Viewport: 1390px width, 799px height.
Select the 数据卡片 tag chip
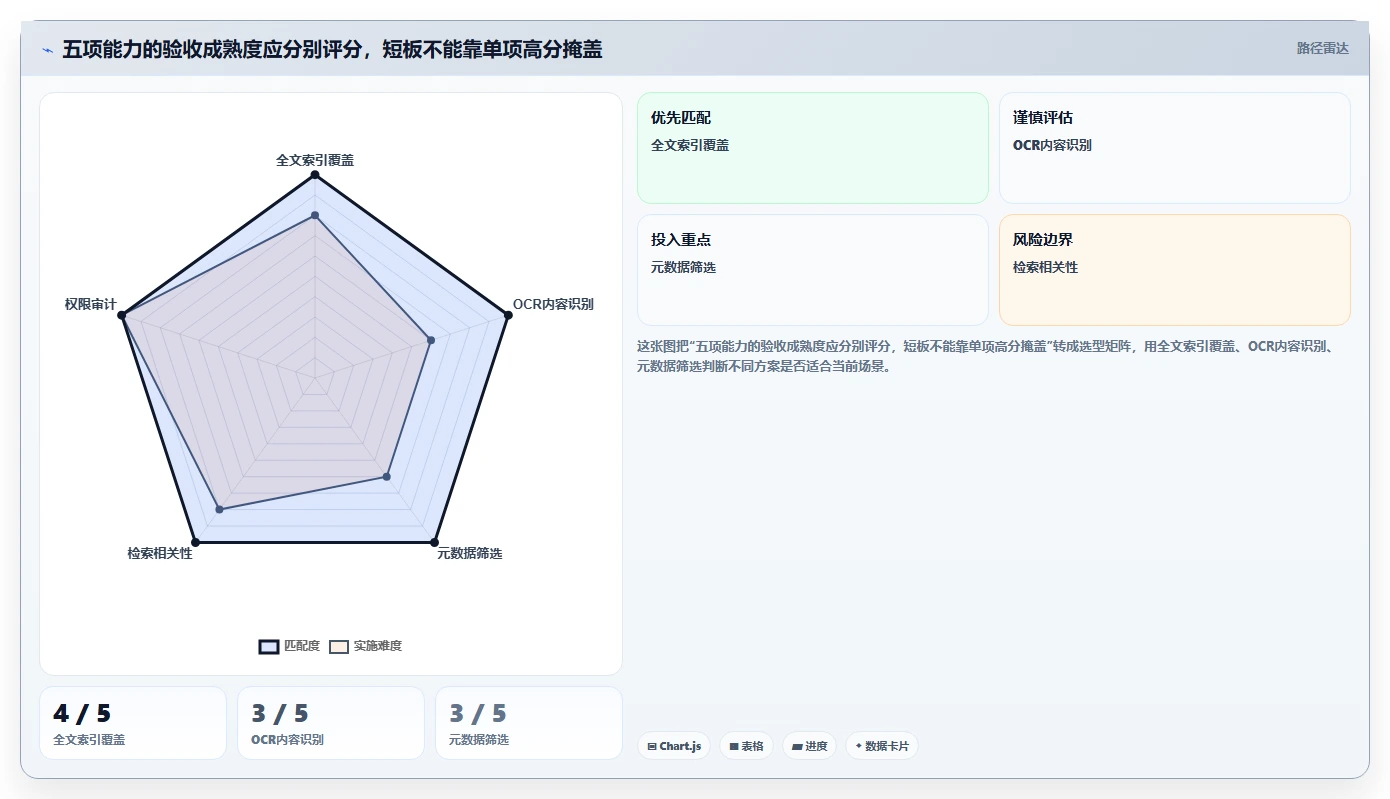pyautogui.click(x=881, y=746)
